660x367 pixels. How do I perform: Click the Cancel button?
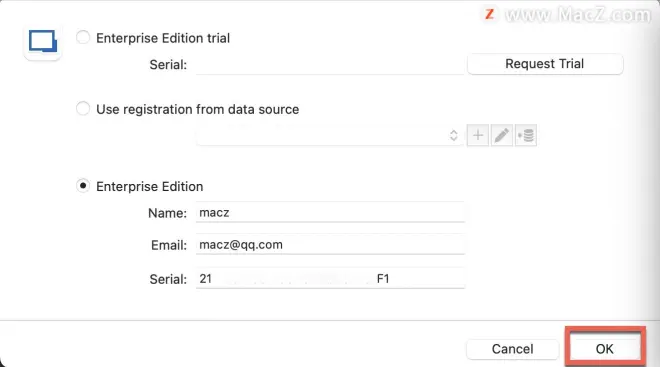(x=512, y=349)
